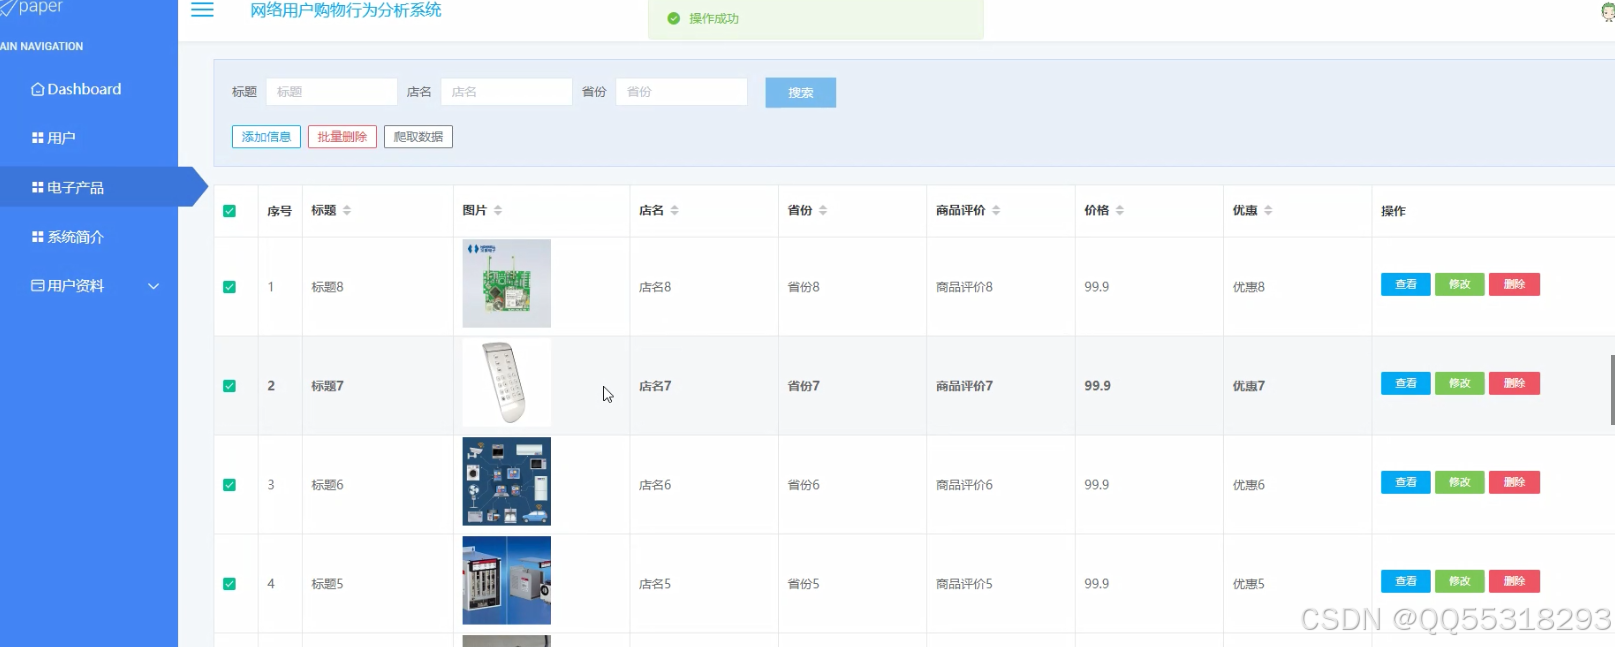Click 修改 for row 标题6

point(1459,482)
